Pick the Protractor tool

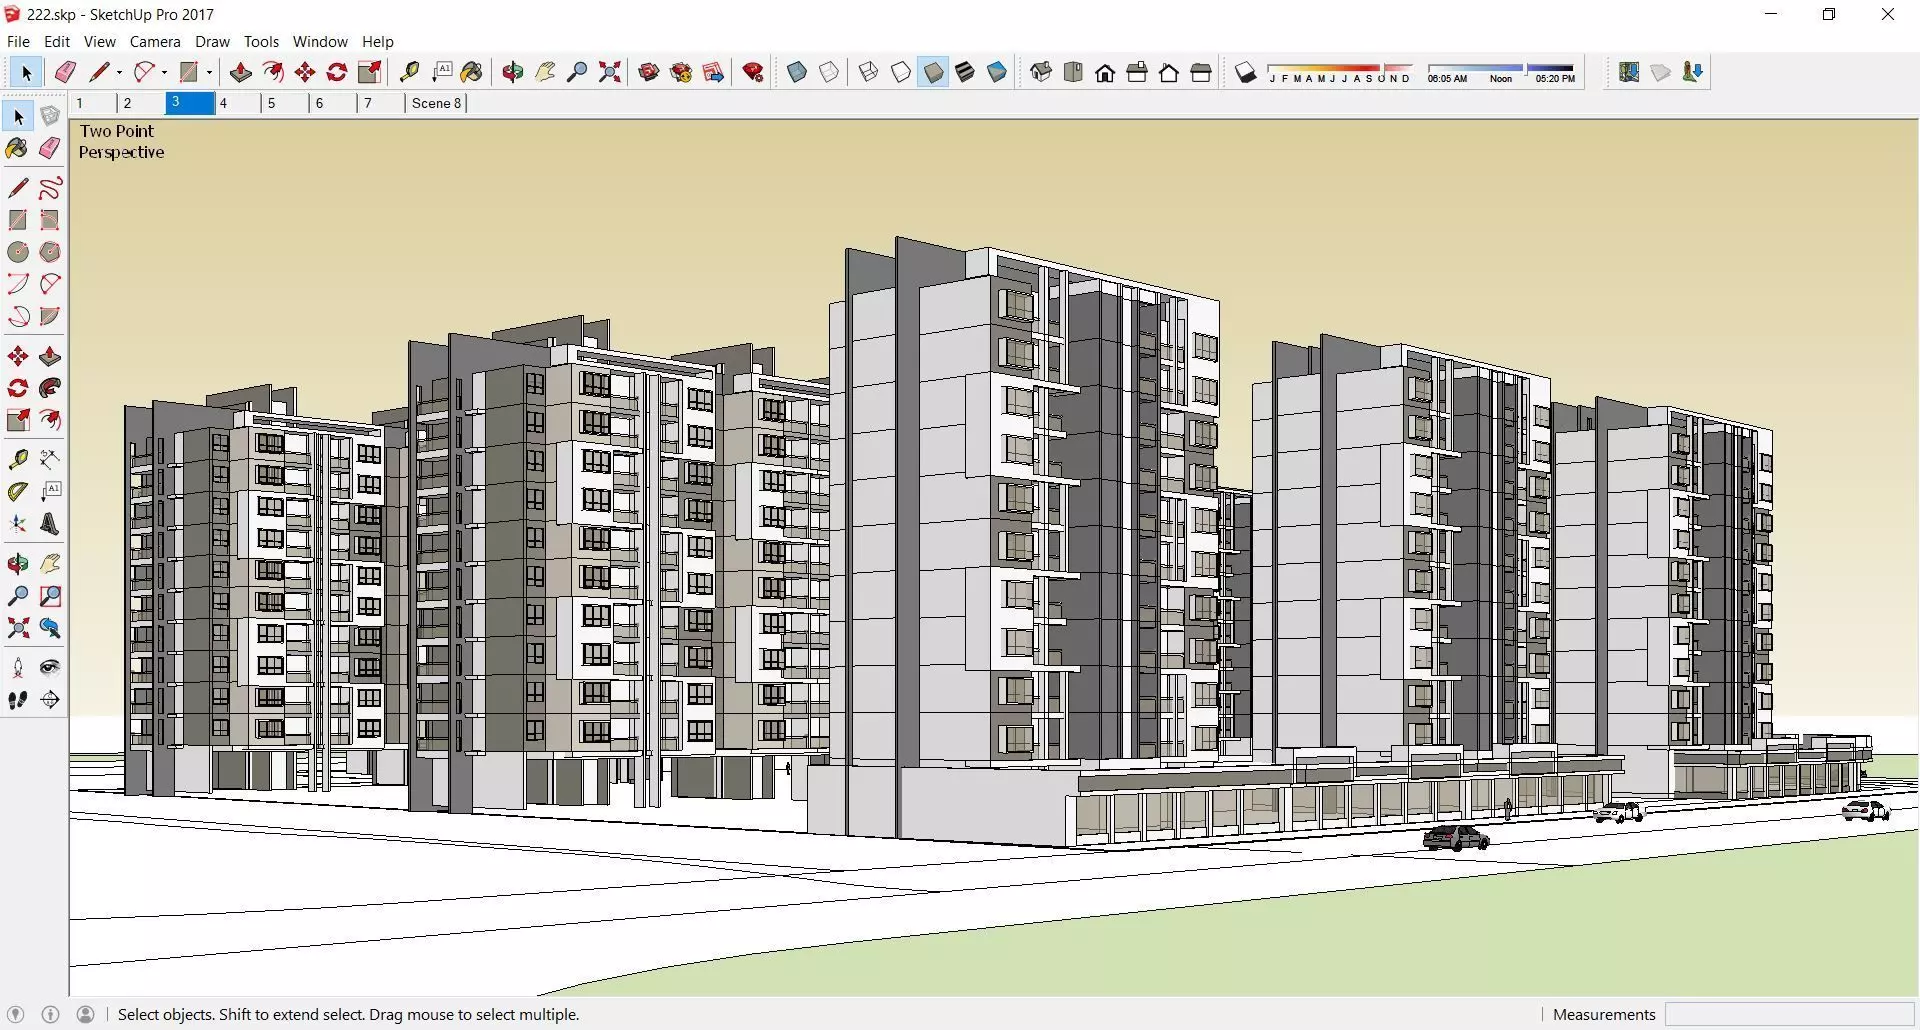point(18,491)
